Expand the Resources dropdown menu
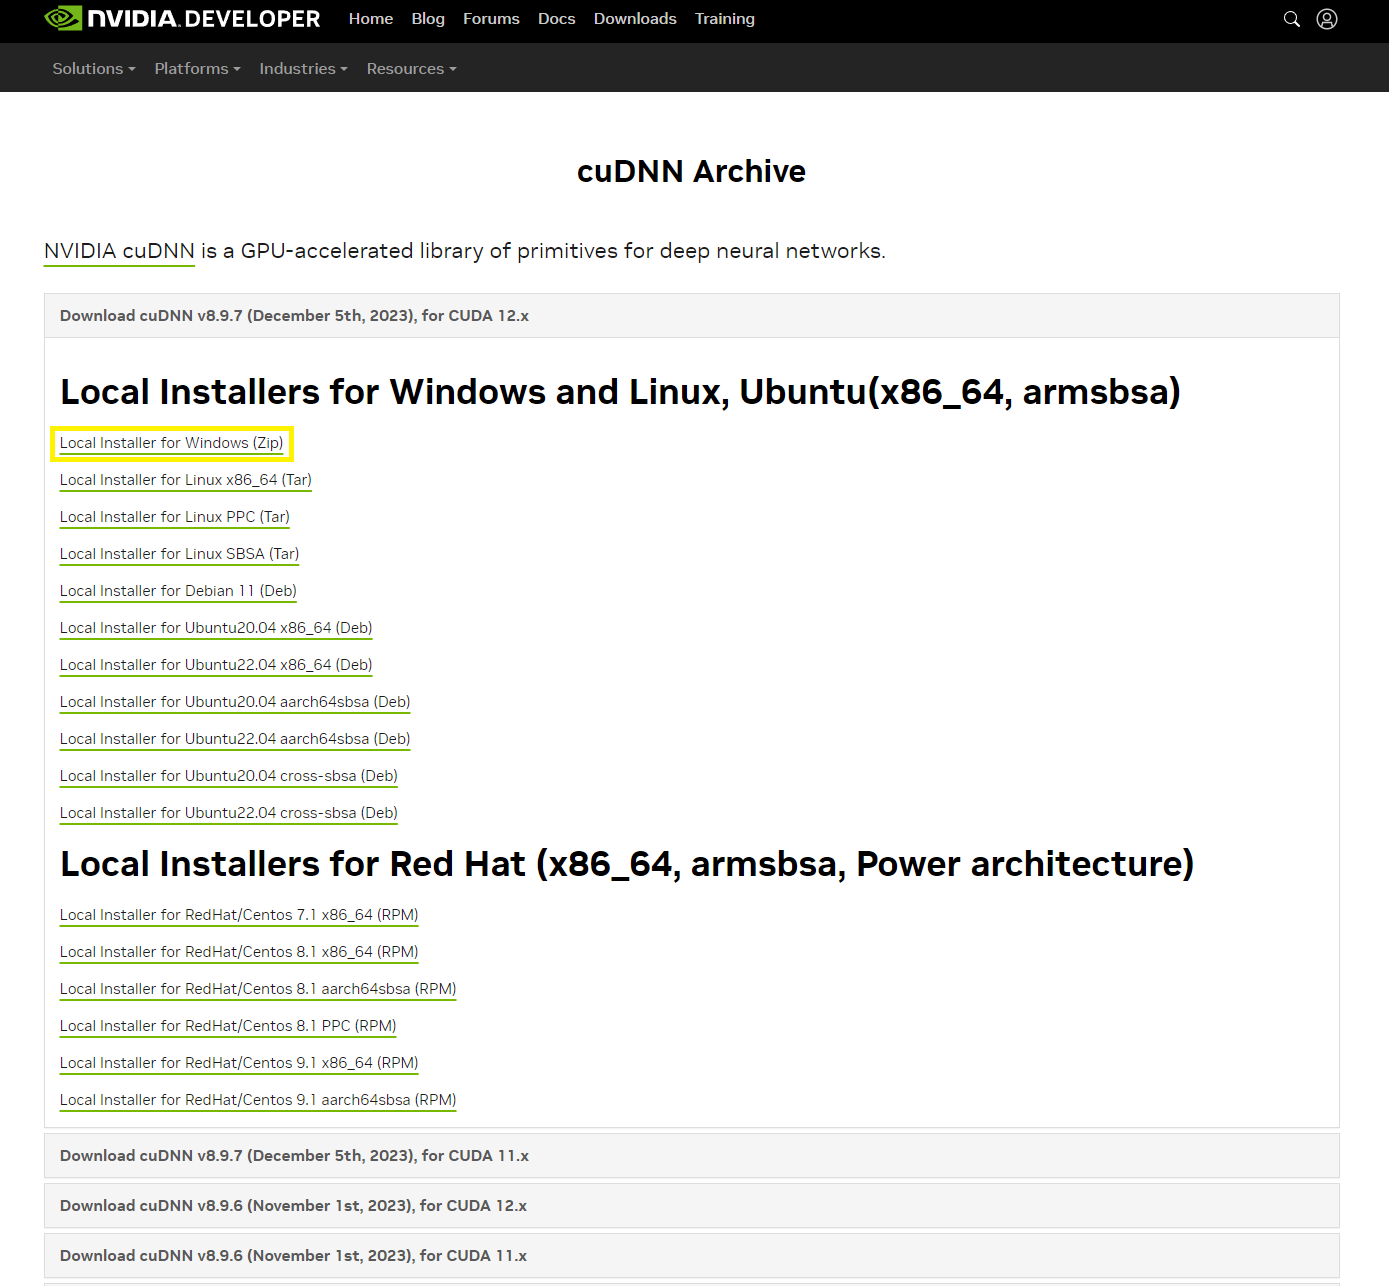 point(412,69)
